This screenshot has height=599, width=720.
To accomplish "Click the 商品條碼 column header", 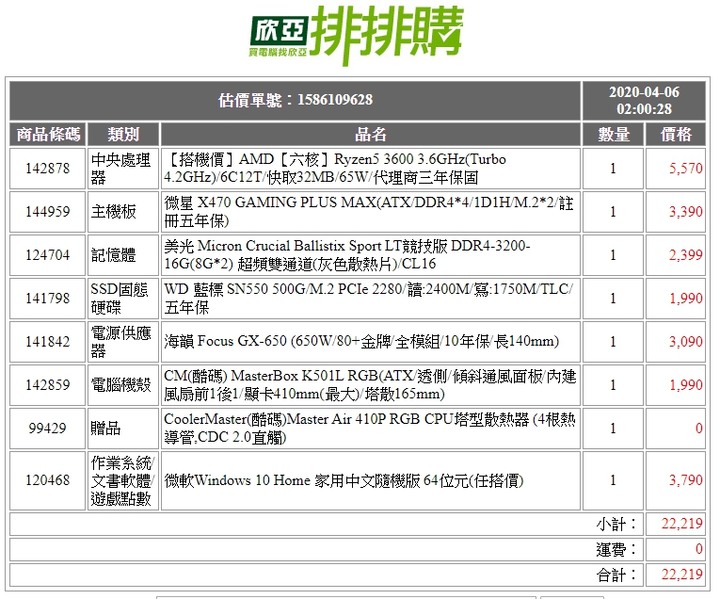I will pos(48,135).
